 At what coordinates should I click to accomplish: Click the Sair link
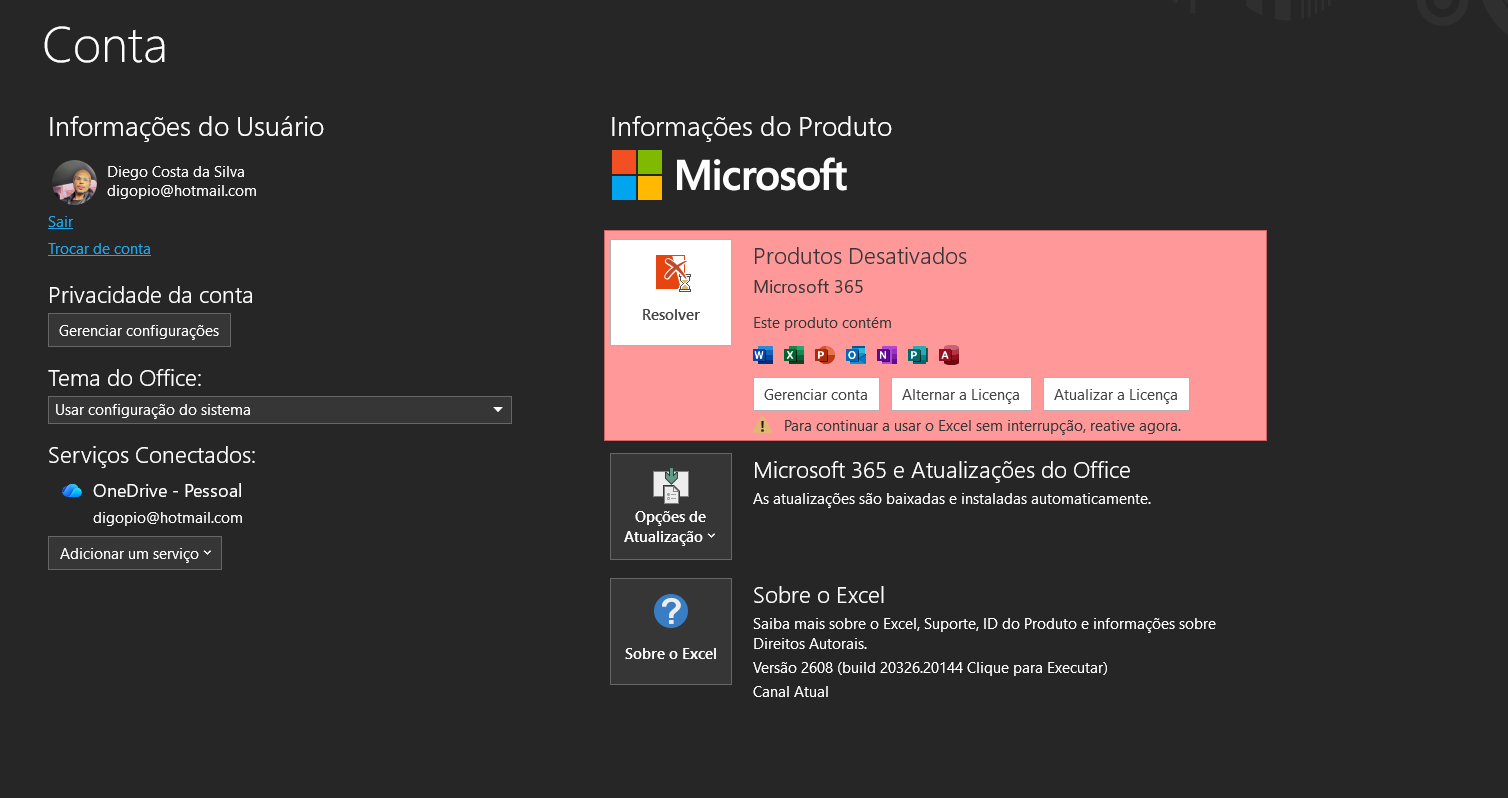[x=60, y=222]
